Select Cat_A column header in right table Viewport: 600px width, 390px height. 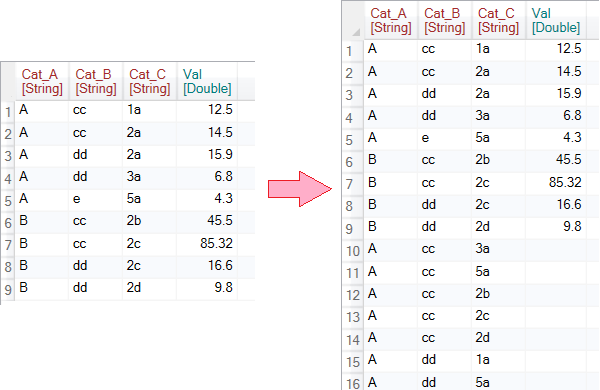[391, 21]
